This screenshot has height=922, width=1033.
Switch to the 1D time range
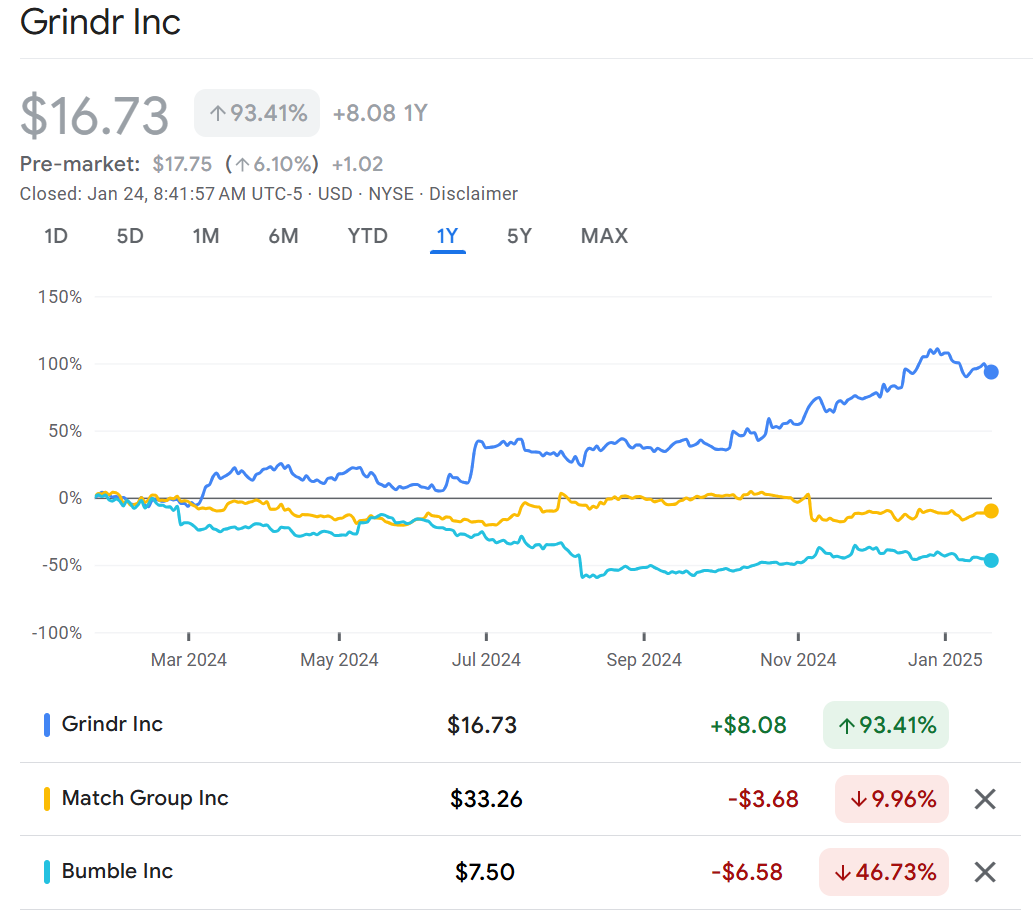pyautogui.click(x=56, y=236)
